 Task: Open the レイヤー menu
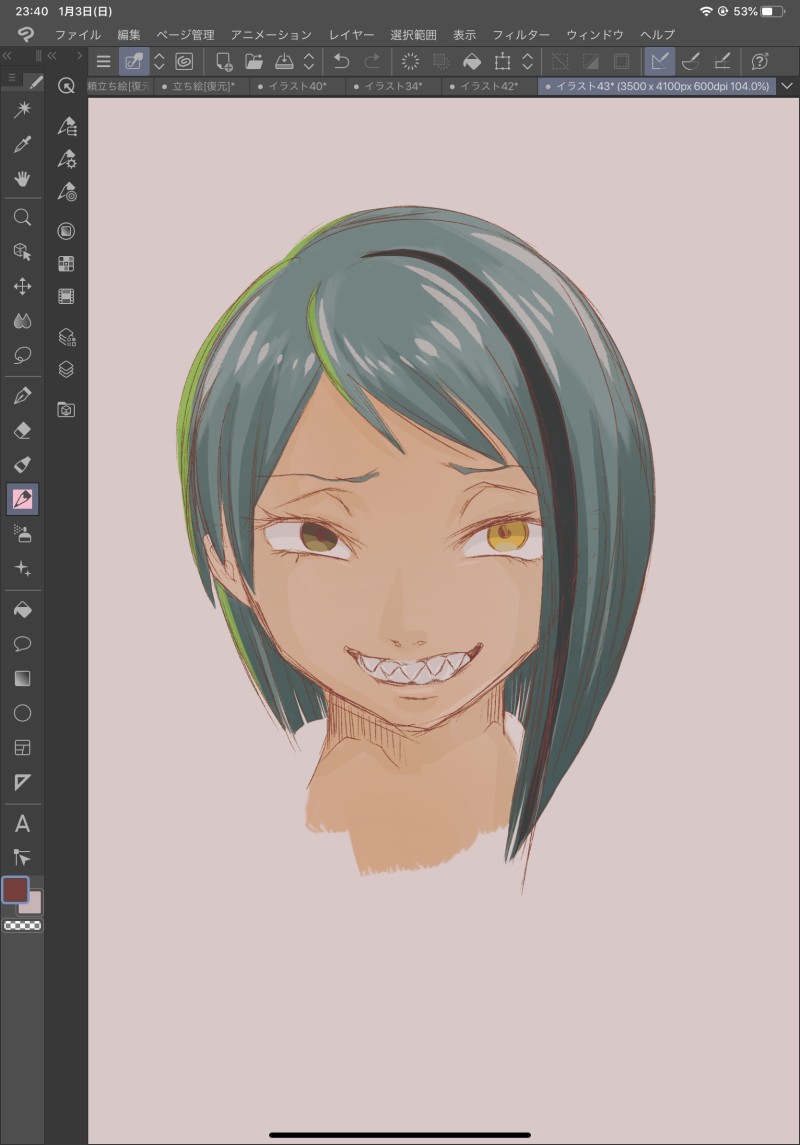click(351, 34)
